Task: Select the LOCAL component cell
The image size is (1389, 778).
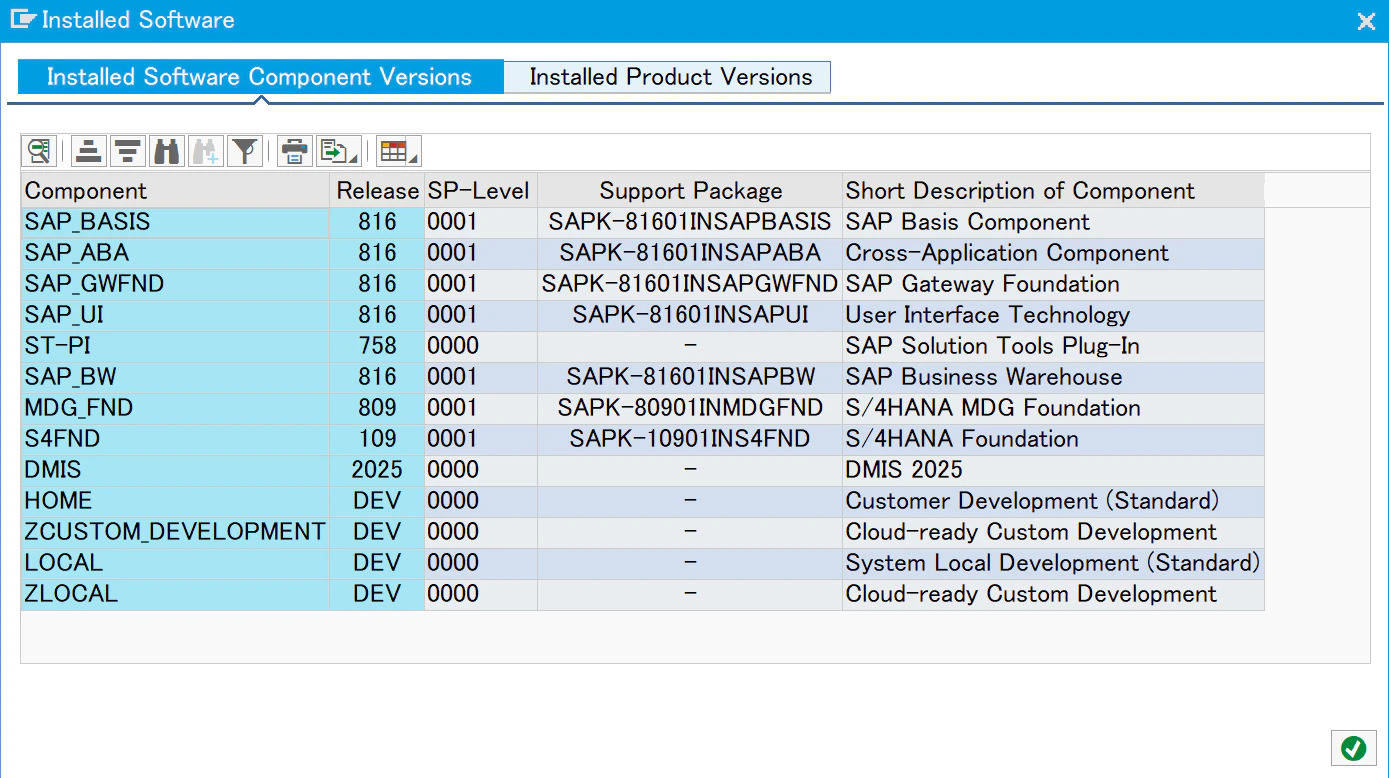Action: 176,563
